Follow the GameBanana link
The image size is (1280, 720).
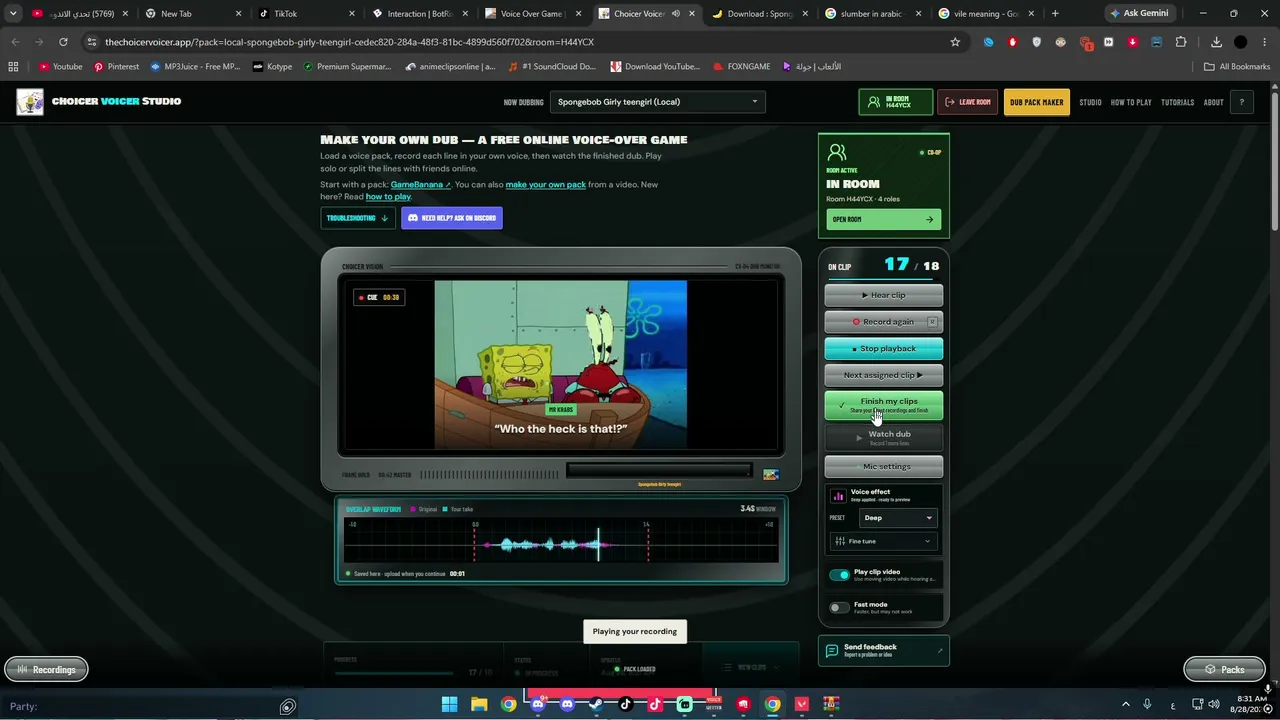420,185
